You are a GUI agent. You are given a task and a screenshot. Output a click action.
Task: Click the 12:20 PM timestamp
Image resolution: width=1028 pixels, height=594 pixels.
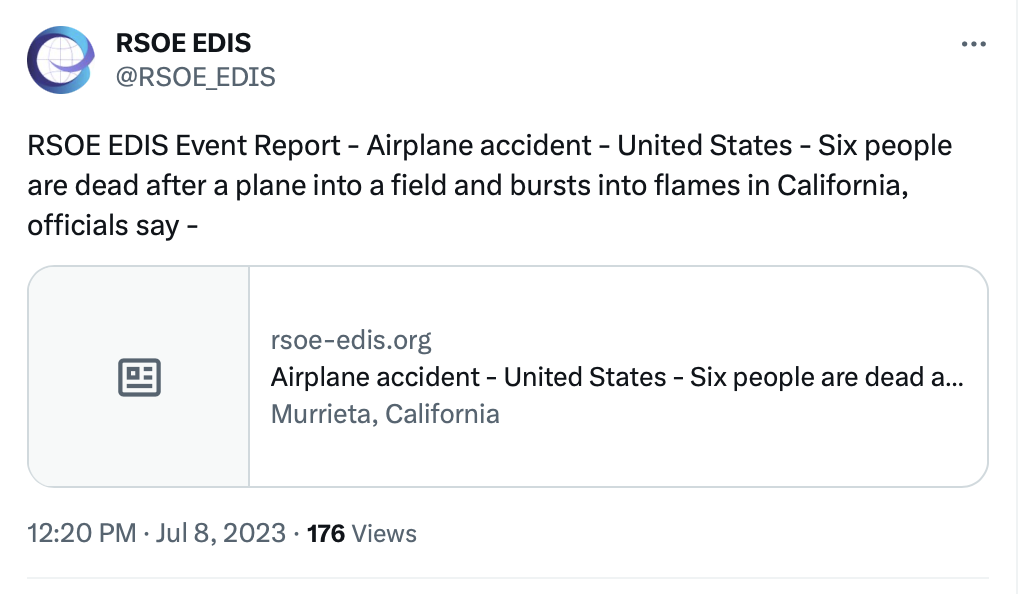point(82,533)
